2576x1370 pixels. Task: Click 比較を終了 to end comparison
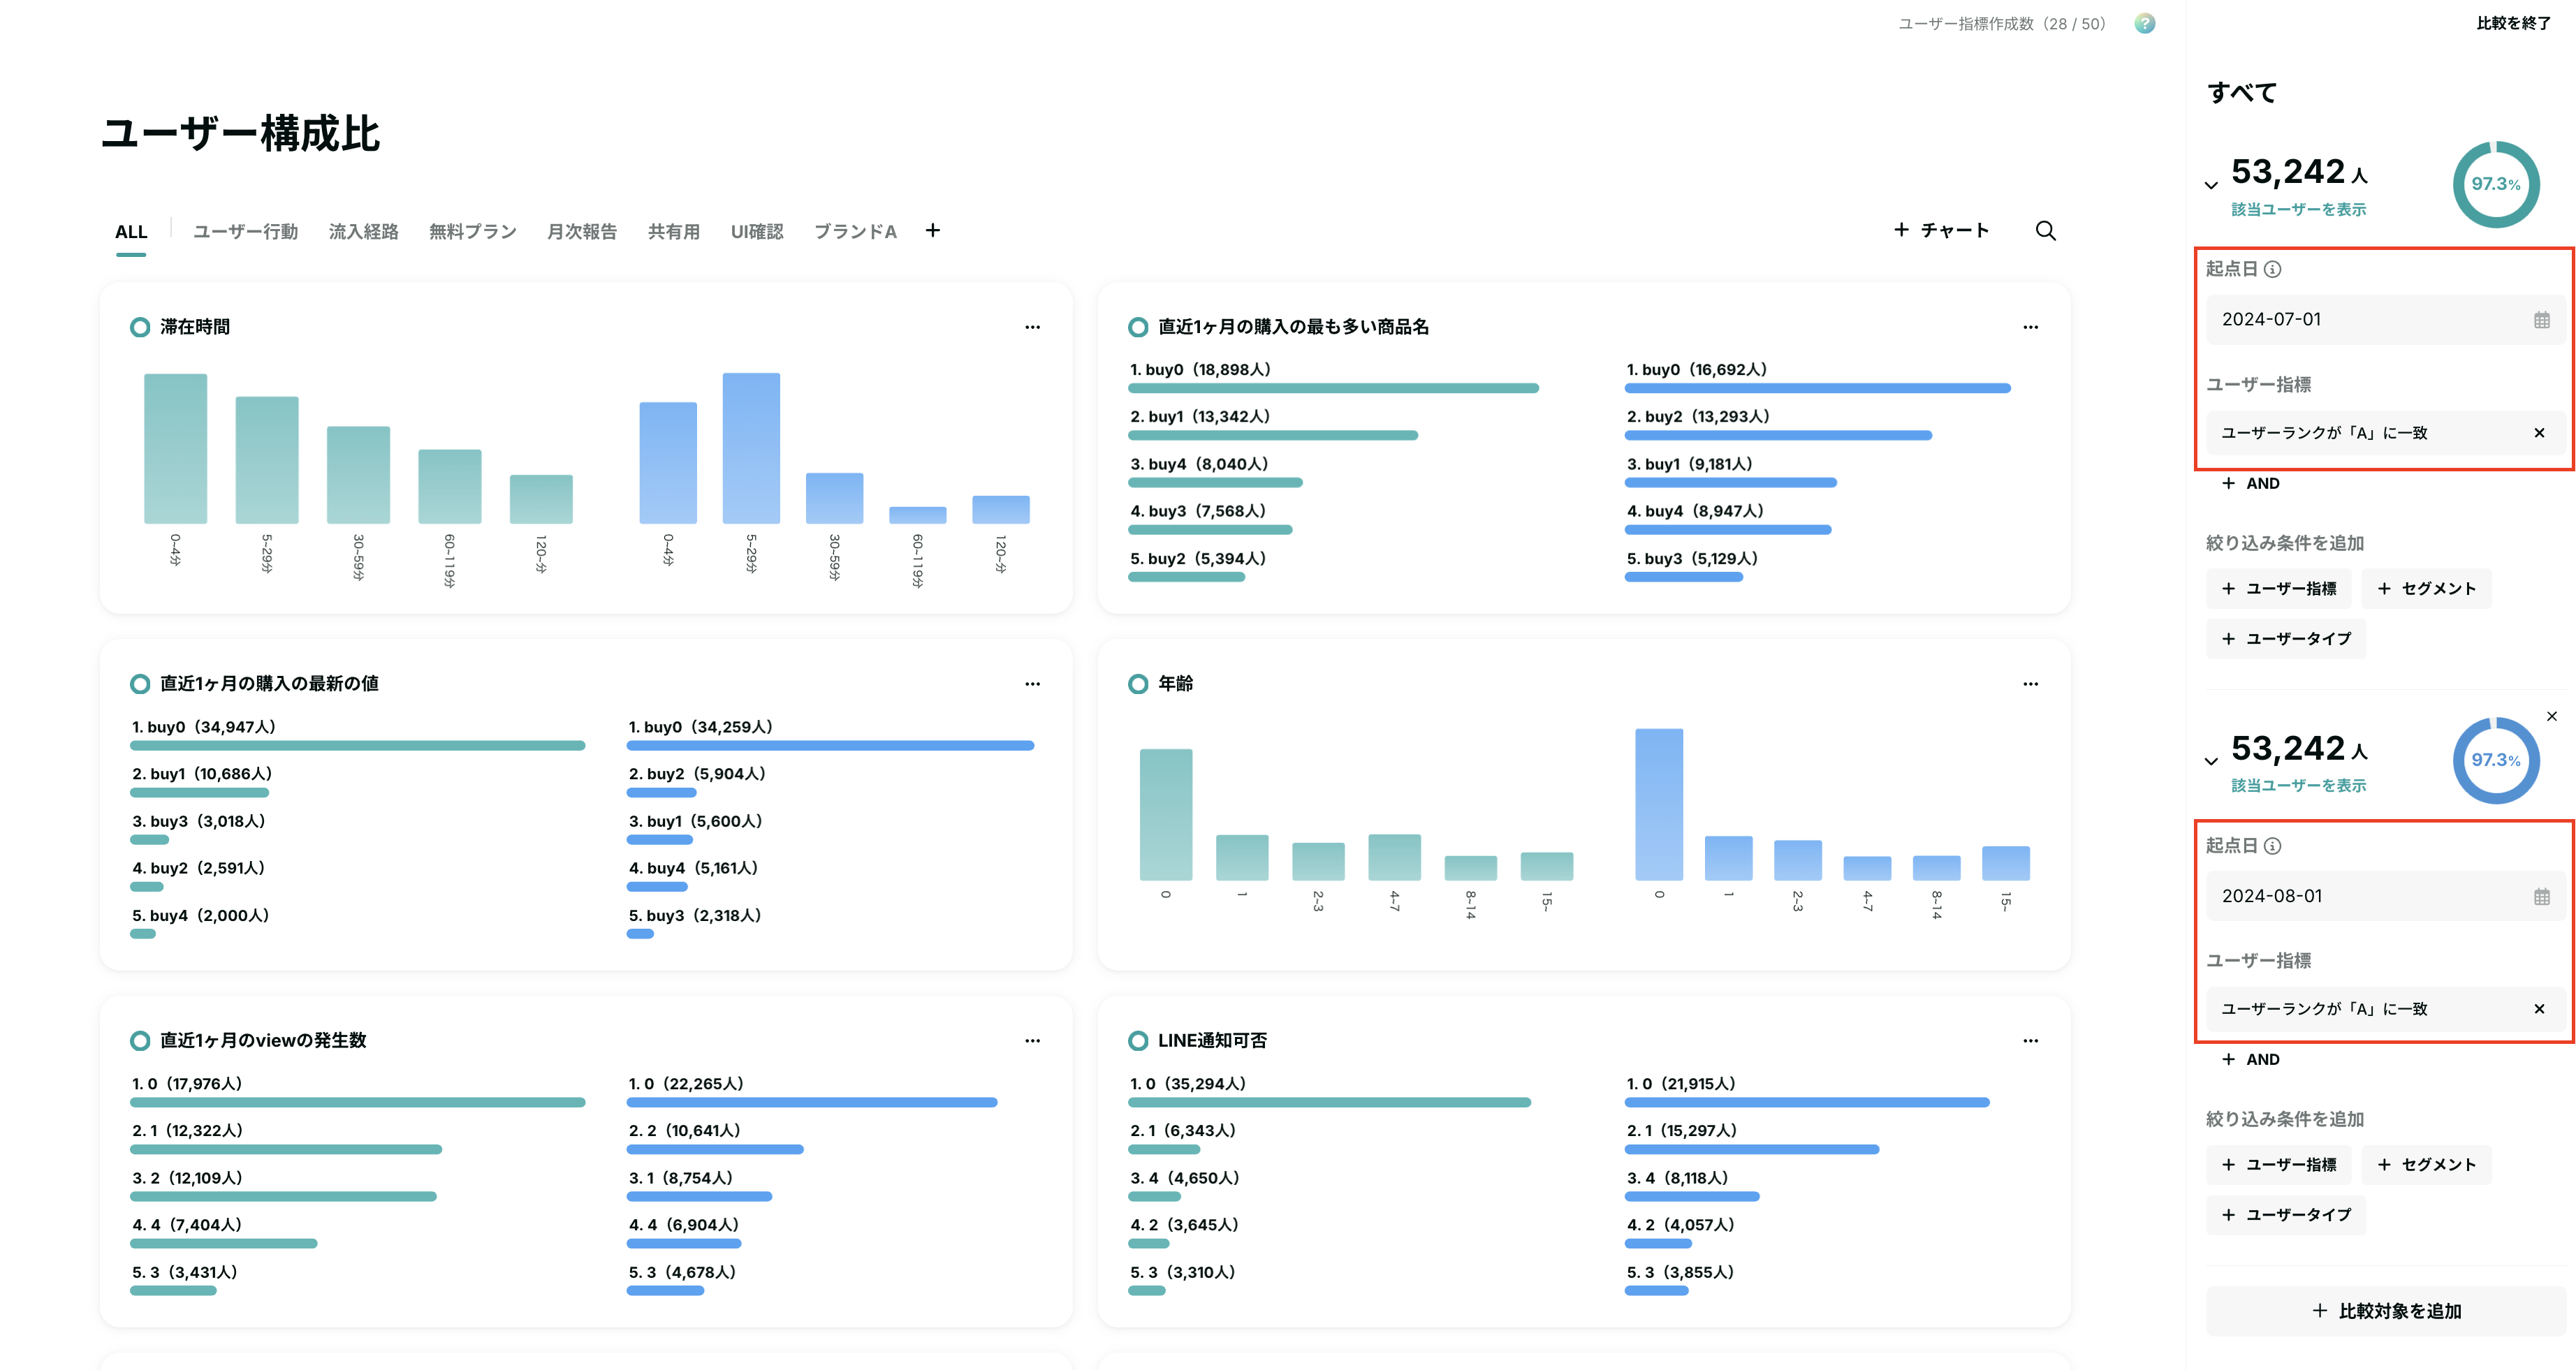pyautogui.click(x=2513, y=23)
